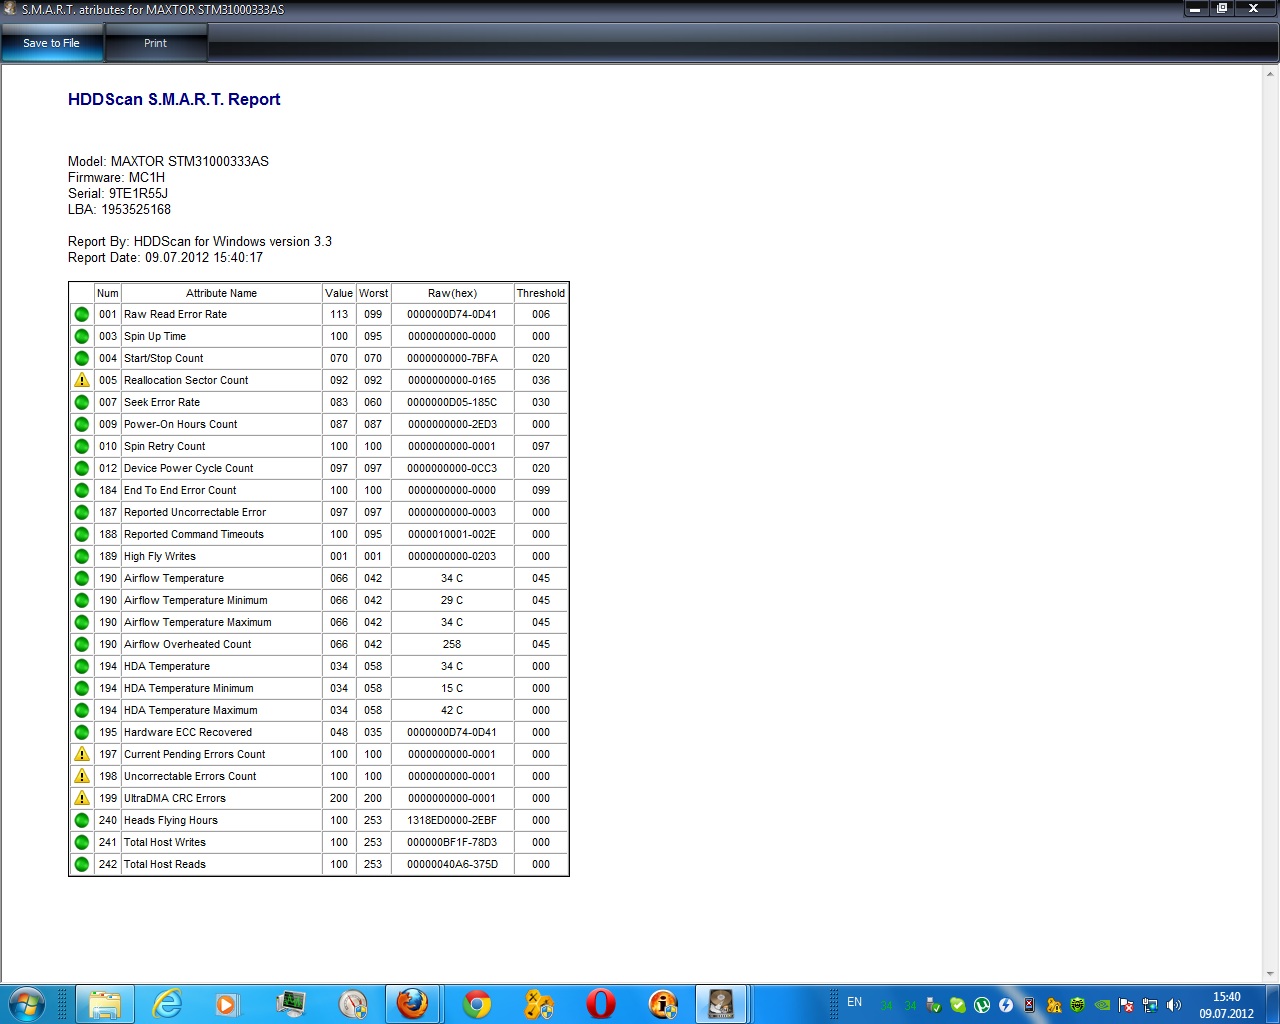Viewport: 1280px width, 1024px height.
Task: Click the scroll up arrow of the report
Action: click(1271, 73)
